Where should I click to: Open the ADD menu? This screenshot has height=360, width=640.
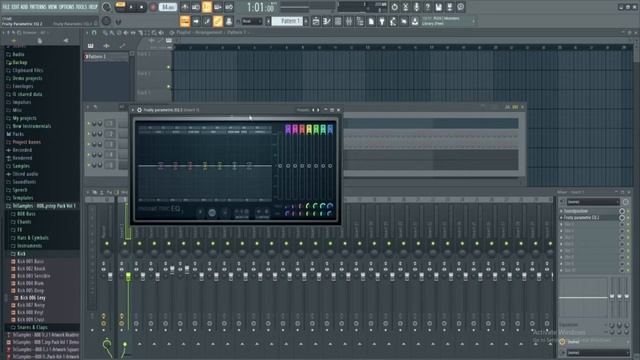coord(24,7)
